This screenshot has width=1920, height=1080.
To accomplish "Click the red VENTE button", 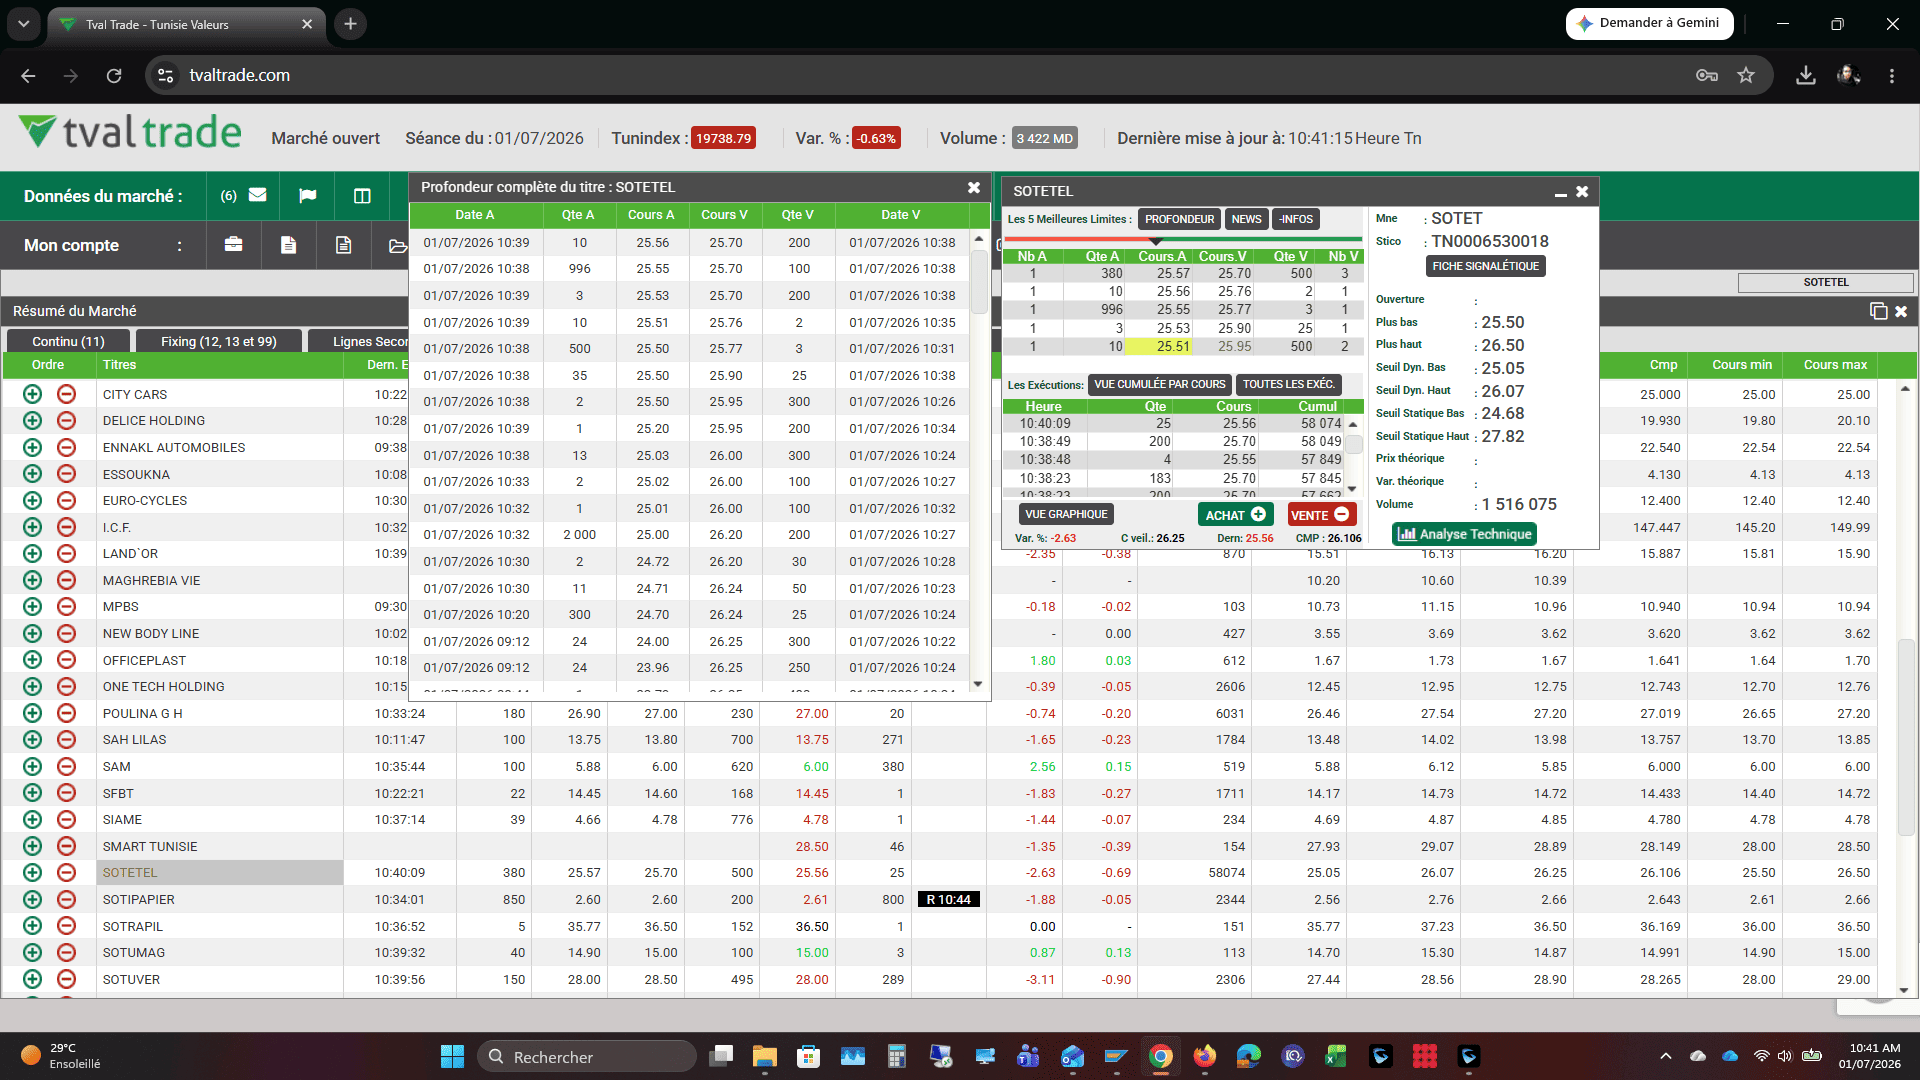I will click(x=1320, y=514).
